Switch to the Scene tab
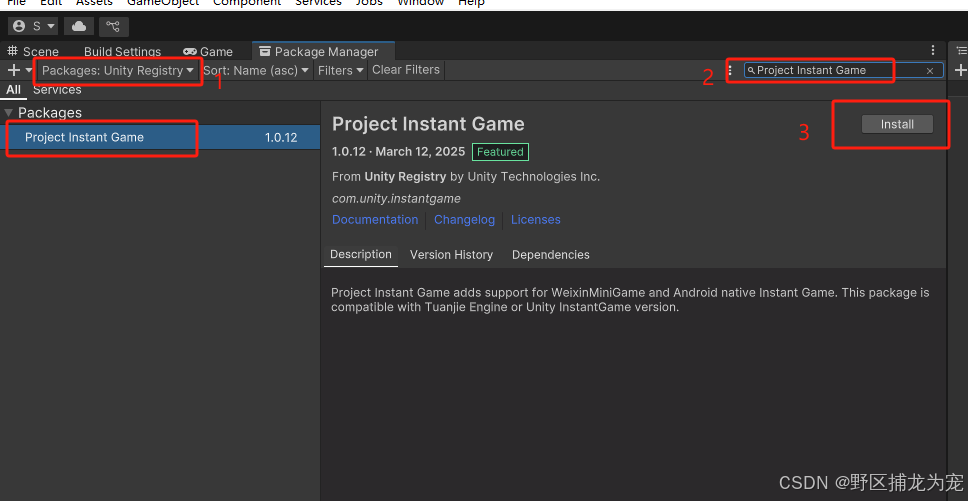The image size is (968, 501). (33, 52)
